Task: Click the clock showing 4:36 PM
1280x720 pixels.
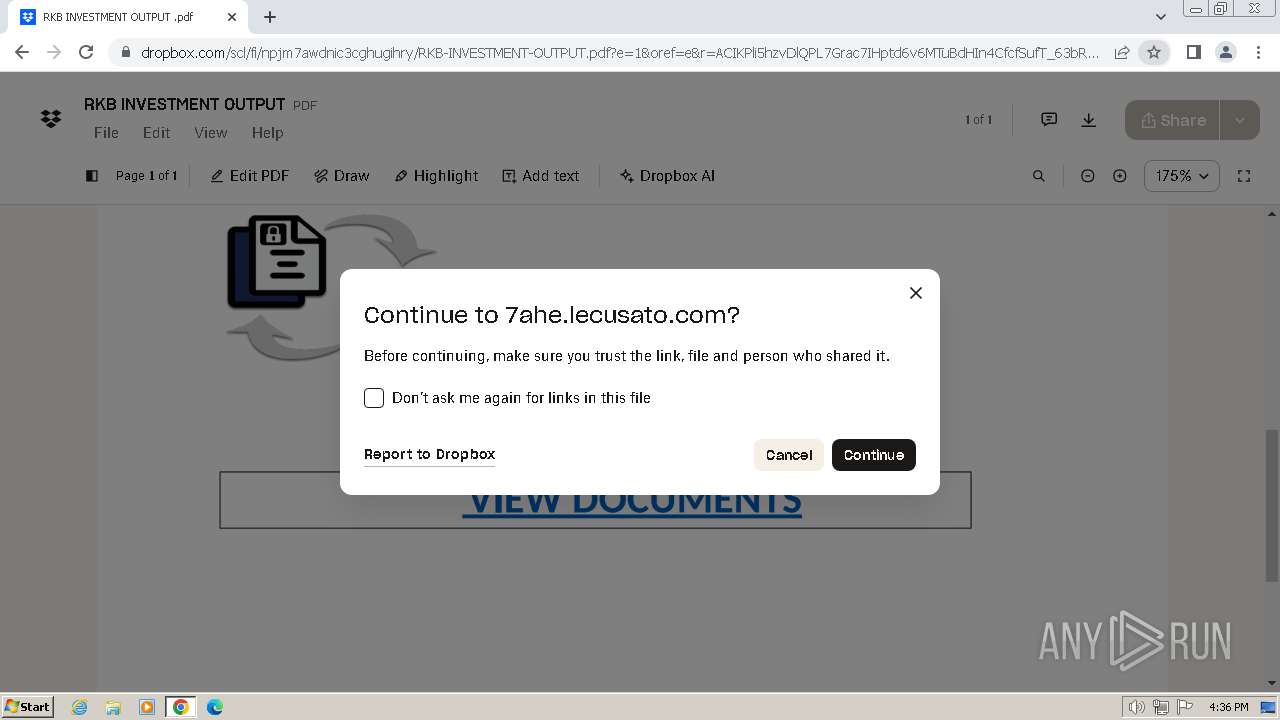Action: click(1228, 707)
